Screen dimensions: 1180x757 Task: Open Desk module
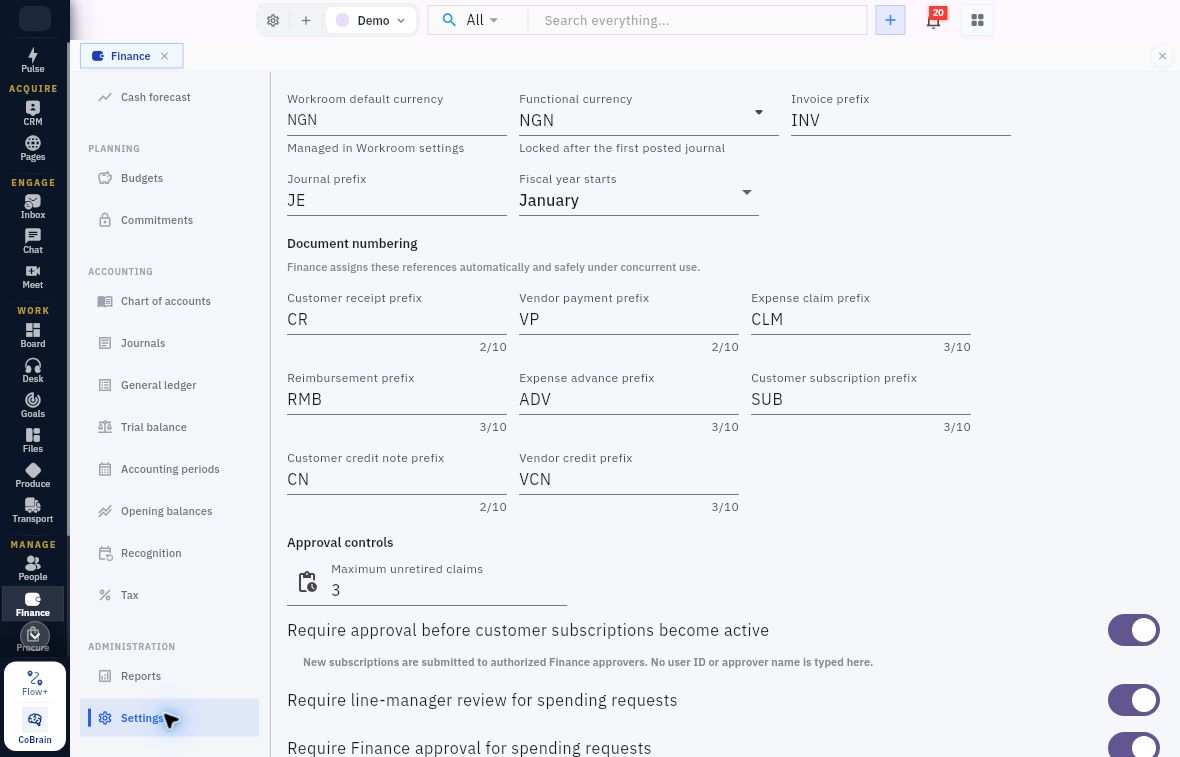coord(32,370)
